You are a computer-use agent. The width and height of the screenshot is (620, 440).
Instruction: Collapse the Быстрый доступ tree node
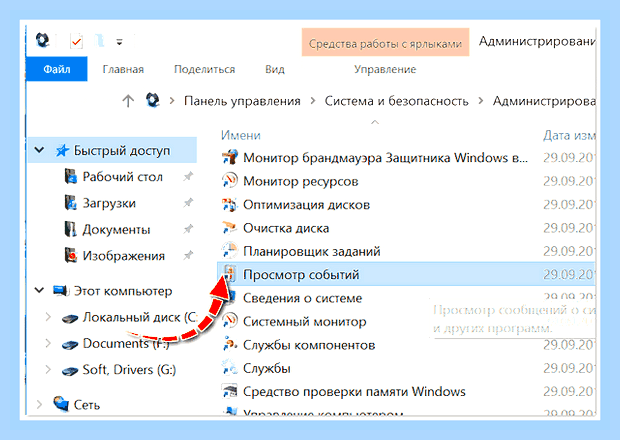[x=39, y=150]
